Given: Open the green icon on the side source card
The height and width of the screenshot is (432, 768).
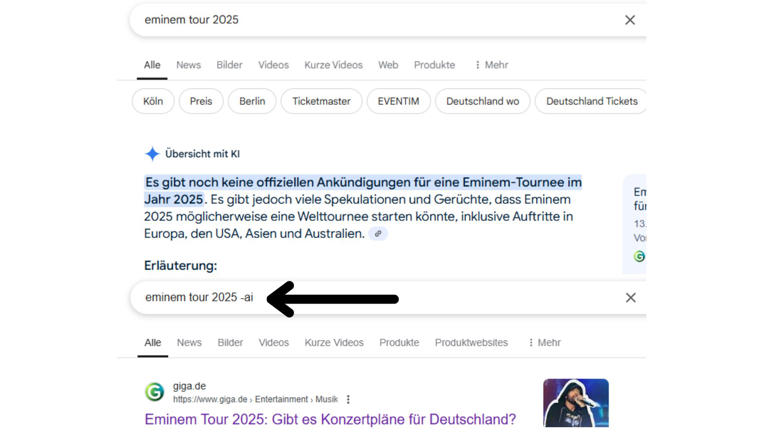Looking at the screenshot, I should coord(639,256).
